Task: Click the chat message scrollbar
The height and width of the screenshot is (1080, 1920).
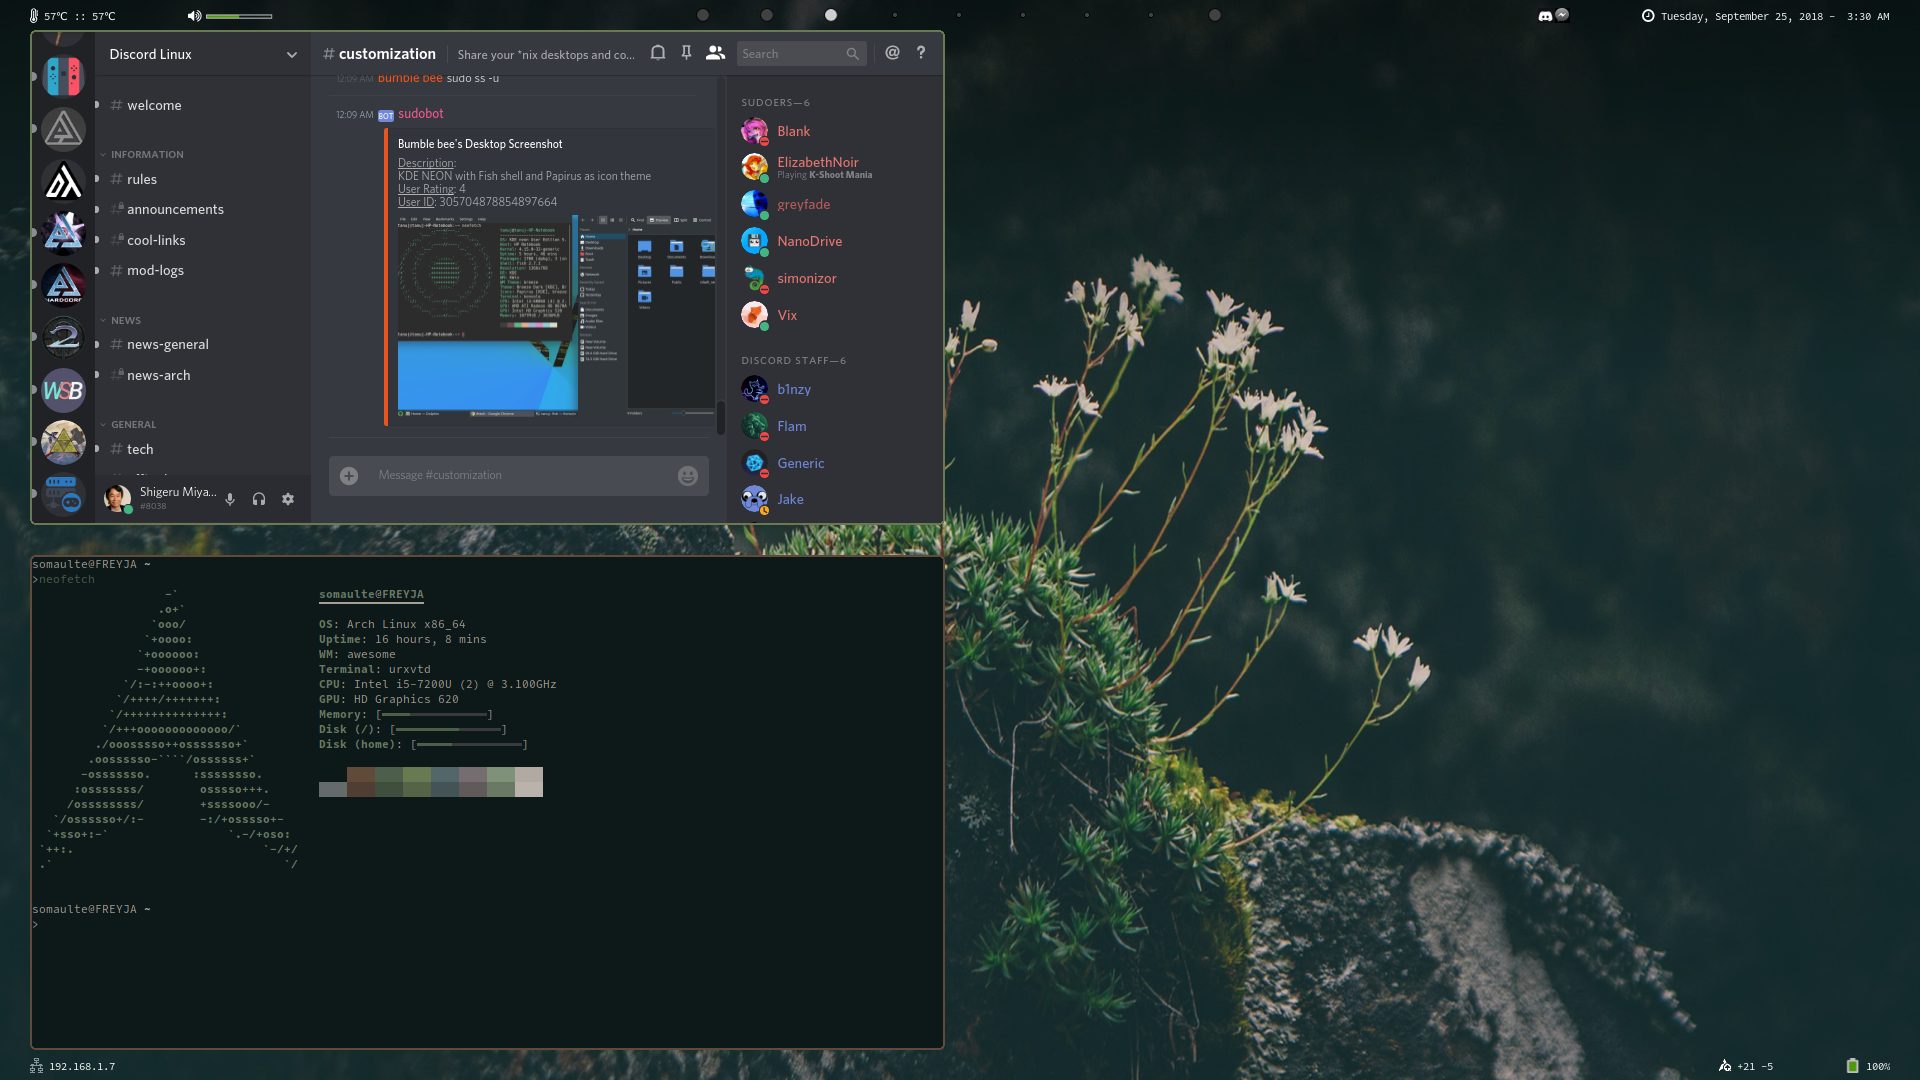Action: 721,416
